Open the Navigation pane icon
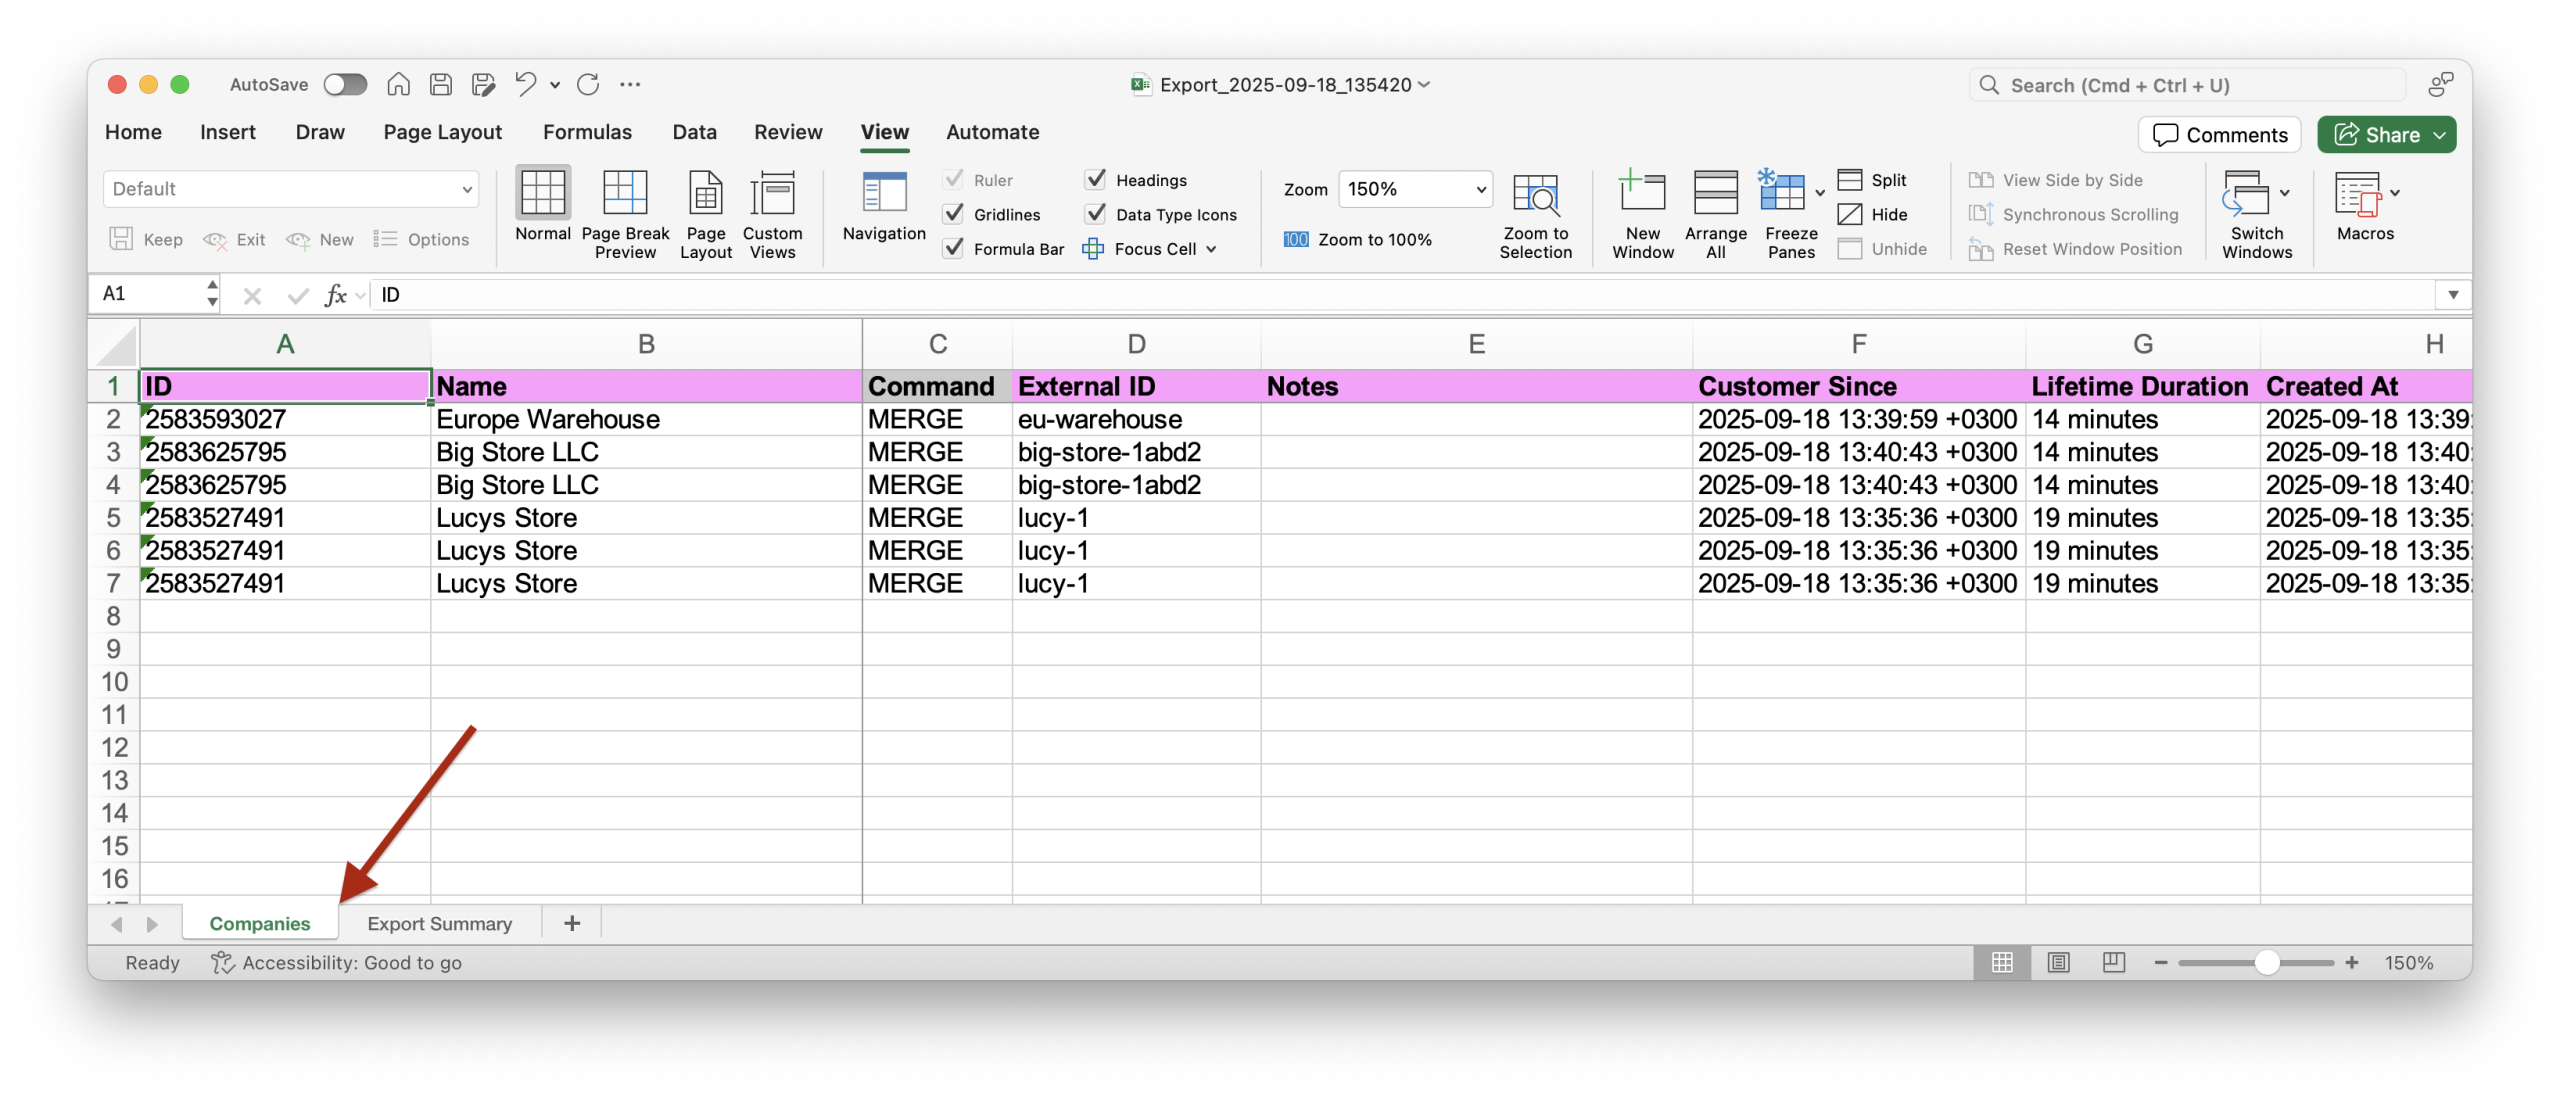The image size is (2560, 1096). tap(884, 193)
